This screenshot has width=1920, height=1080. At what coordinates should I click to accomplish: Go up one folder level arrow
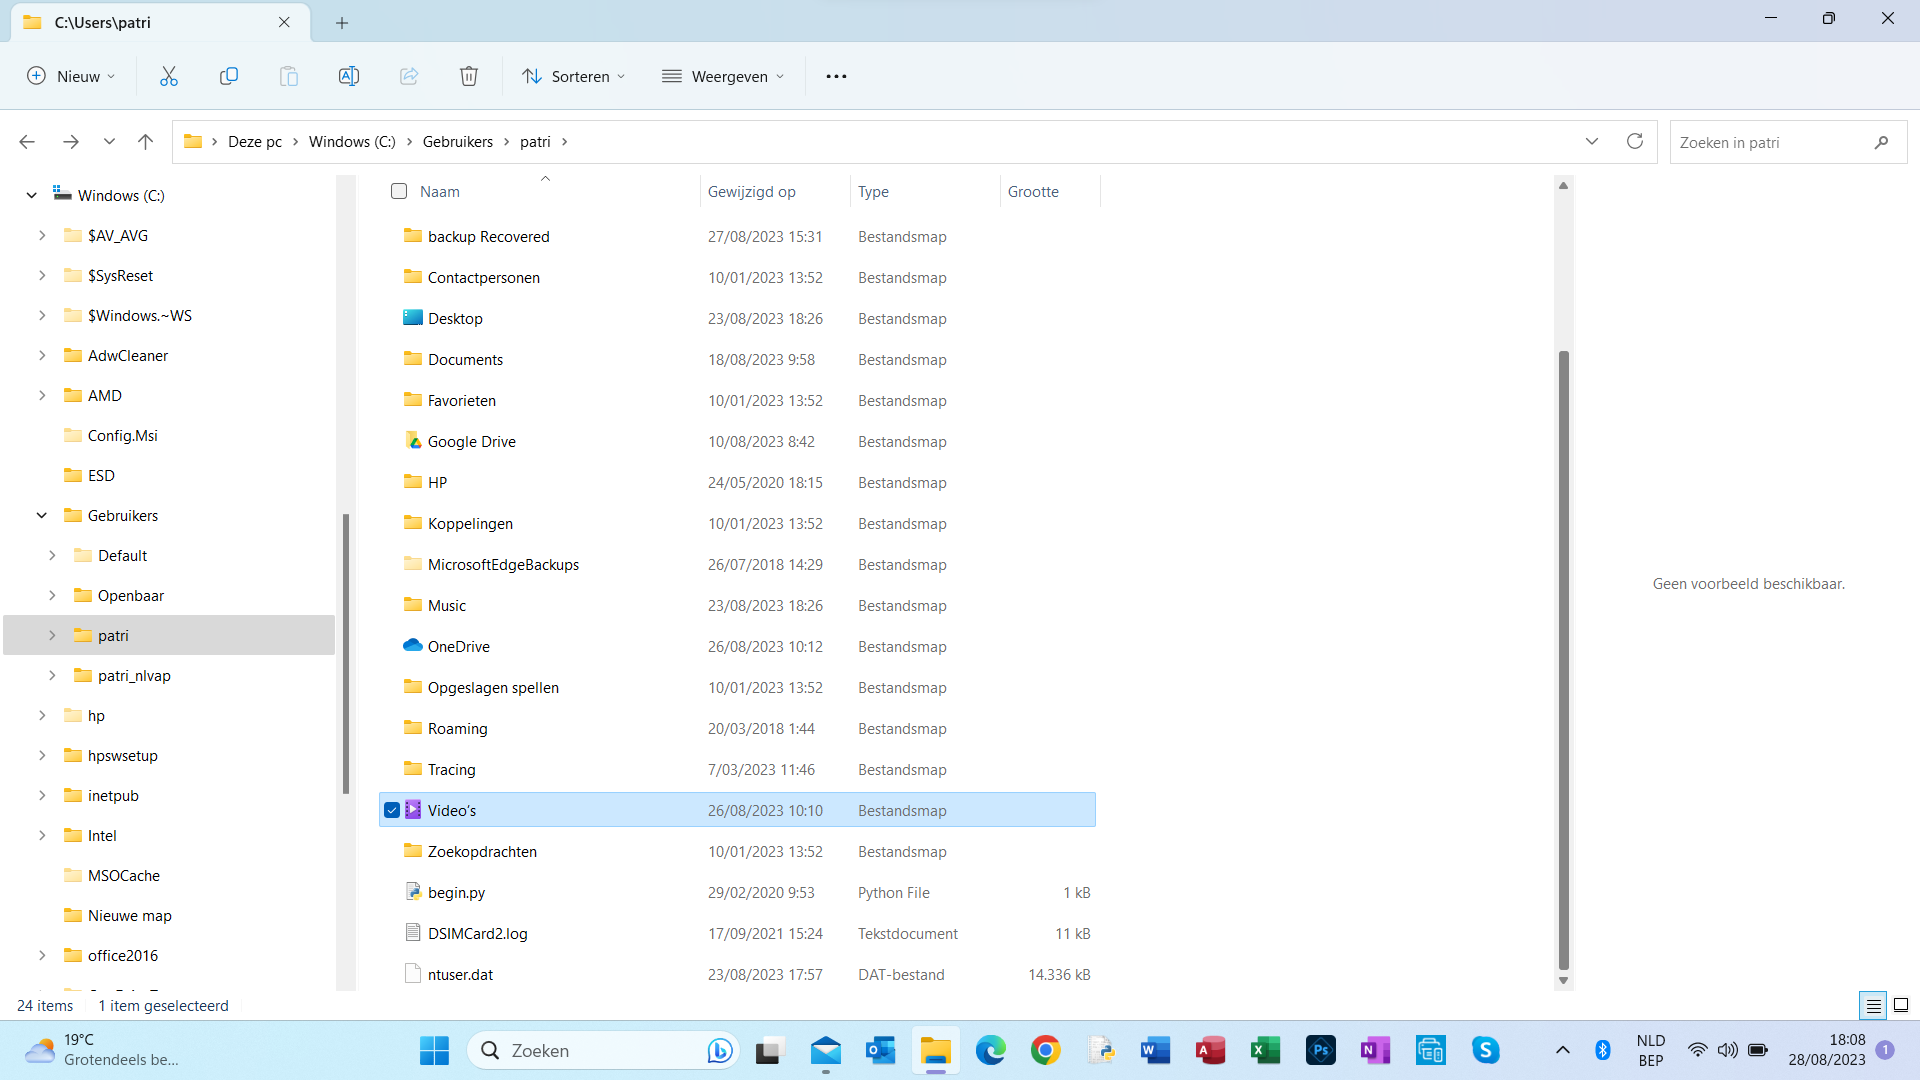[x=146, y=142]
